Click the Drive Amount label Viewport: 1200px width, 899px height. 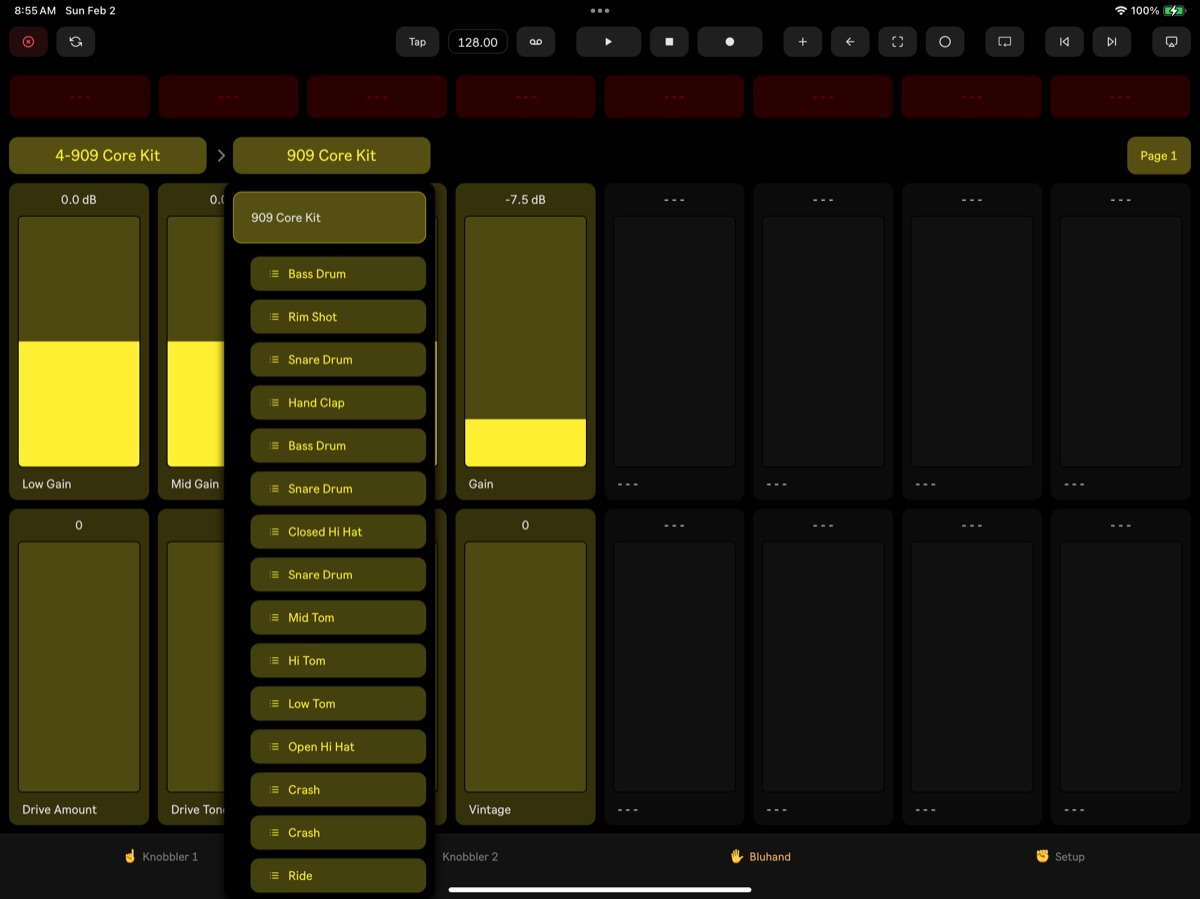pyautogui.click(x=60, y=810)
